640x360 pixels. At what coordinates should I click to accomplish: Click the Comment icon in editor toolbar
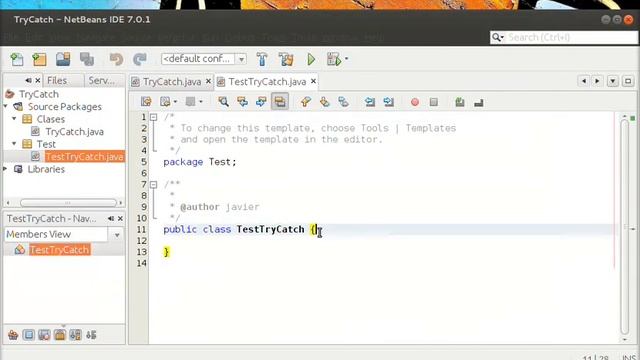(460, 102)
